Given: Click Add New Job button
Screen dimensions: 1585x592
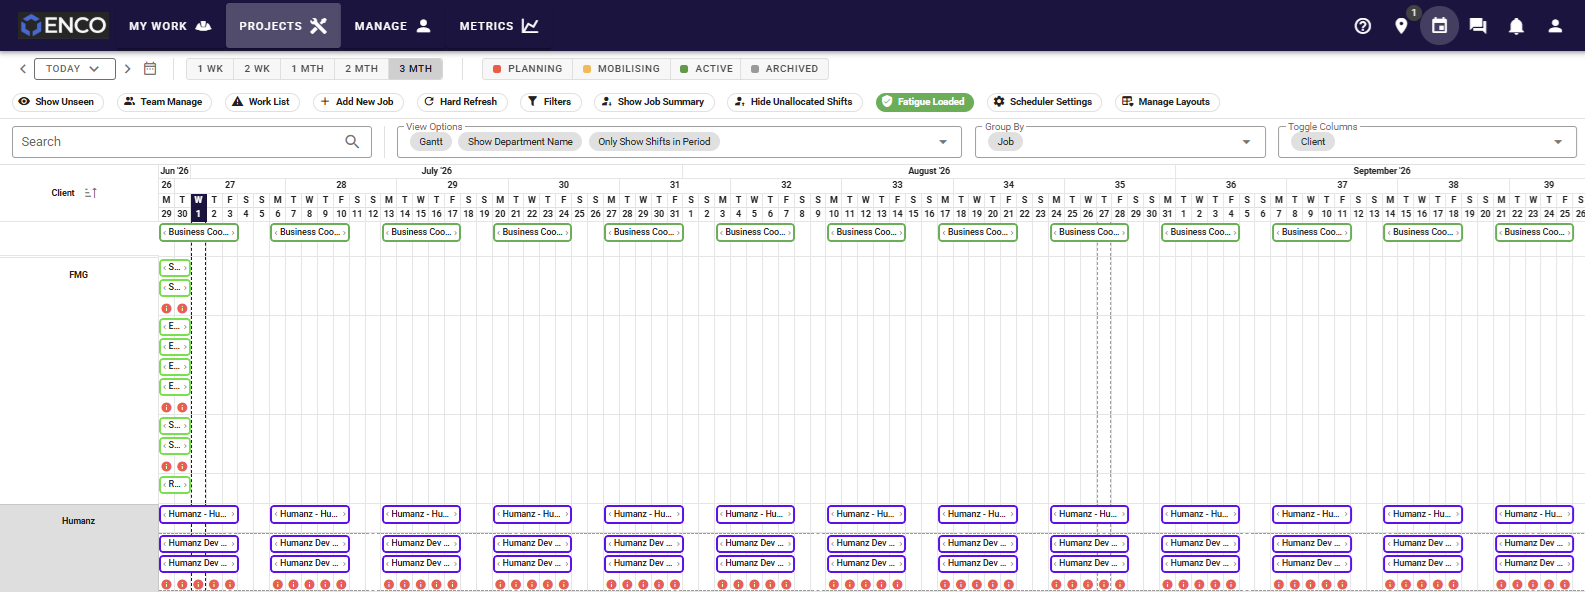Looking at the screenshot, I should (357, 102).
